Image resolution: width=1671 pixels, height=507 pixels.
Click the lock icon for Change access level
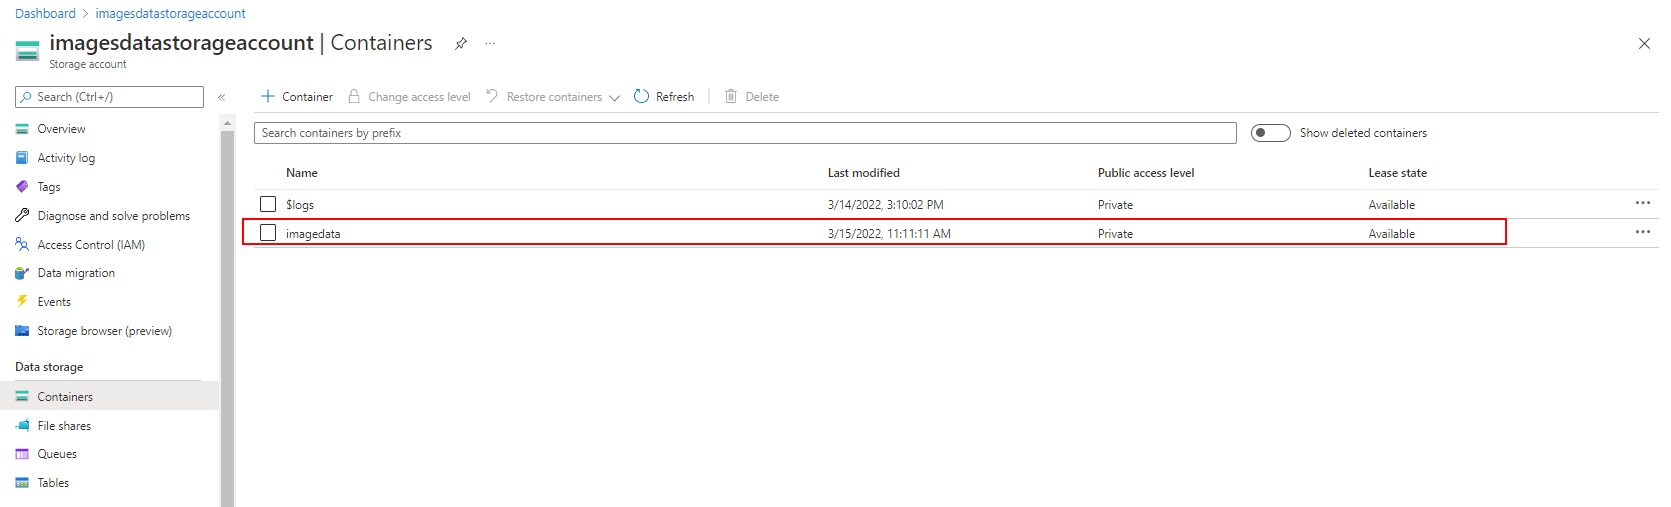pyautogui.click(x=354, y=96)
